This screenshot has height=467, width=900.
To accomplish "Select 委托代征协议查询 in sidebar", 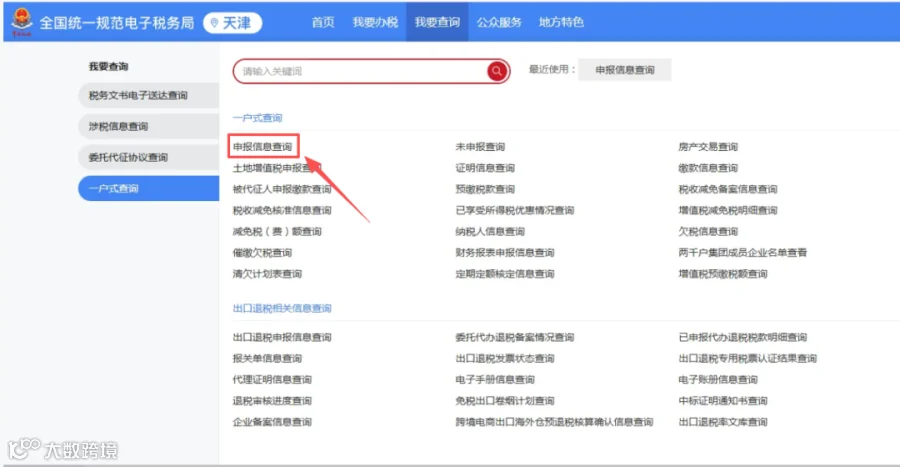I will tap(149, 157).
